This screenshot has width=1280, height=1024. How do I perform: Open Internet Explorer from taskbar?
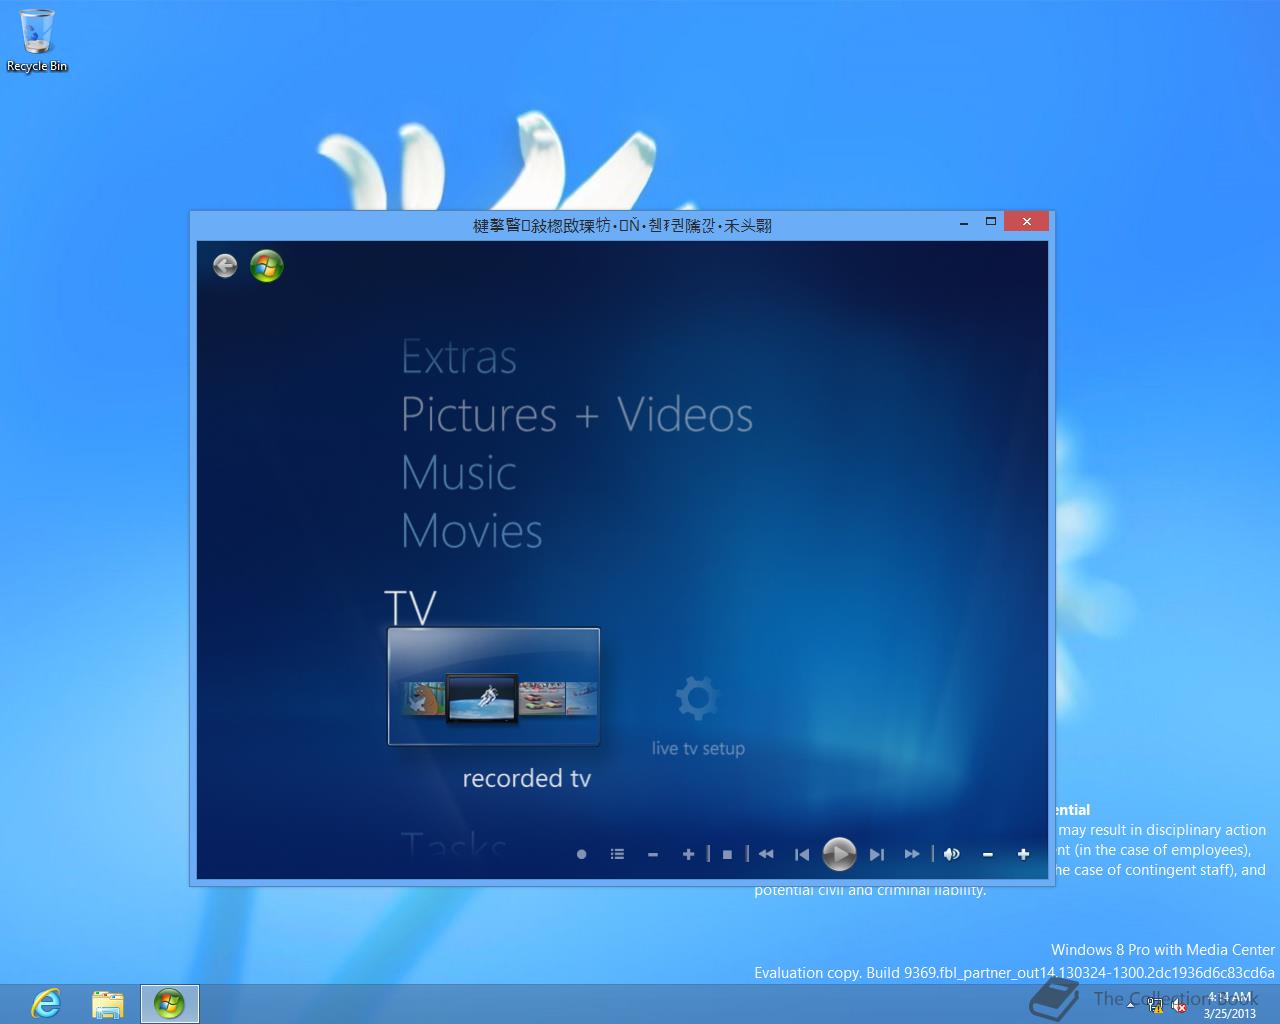(x=46, y=1003)
